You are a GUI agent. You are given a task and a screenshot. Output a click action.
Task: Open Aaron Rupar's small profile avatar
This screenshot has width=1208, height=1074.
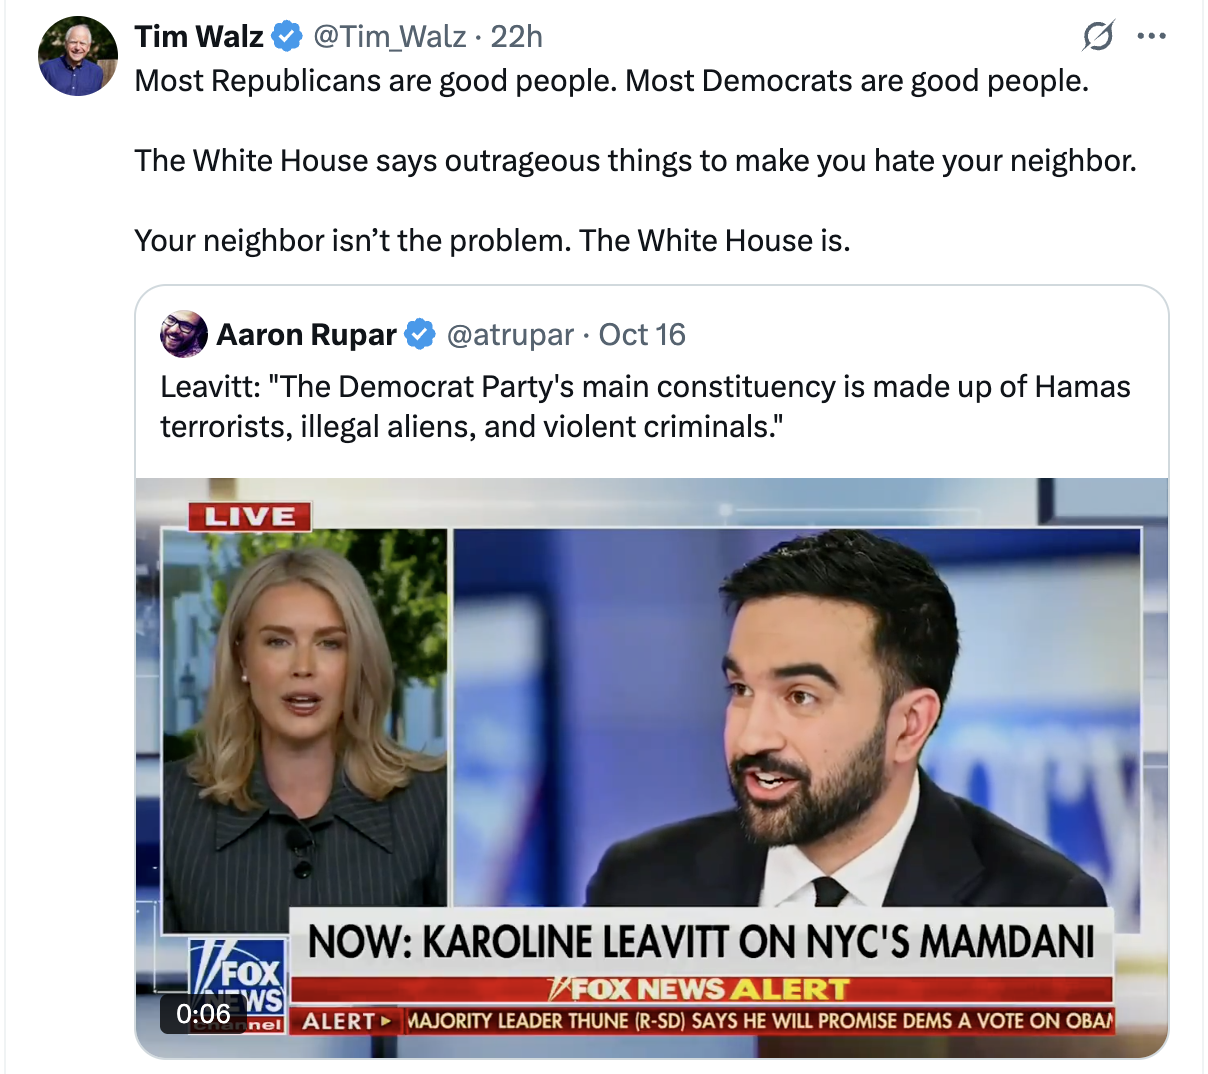pos(183,334)
